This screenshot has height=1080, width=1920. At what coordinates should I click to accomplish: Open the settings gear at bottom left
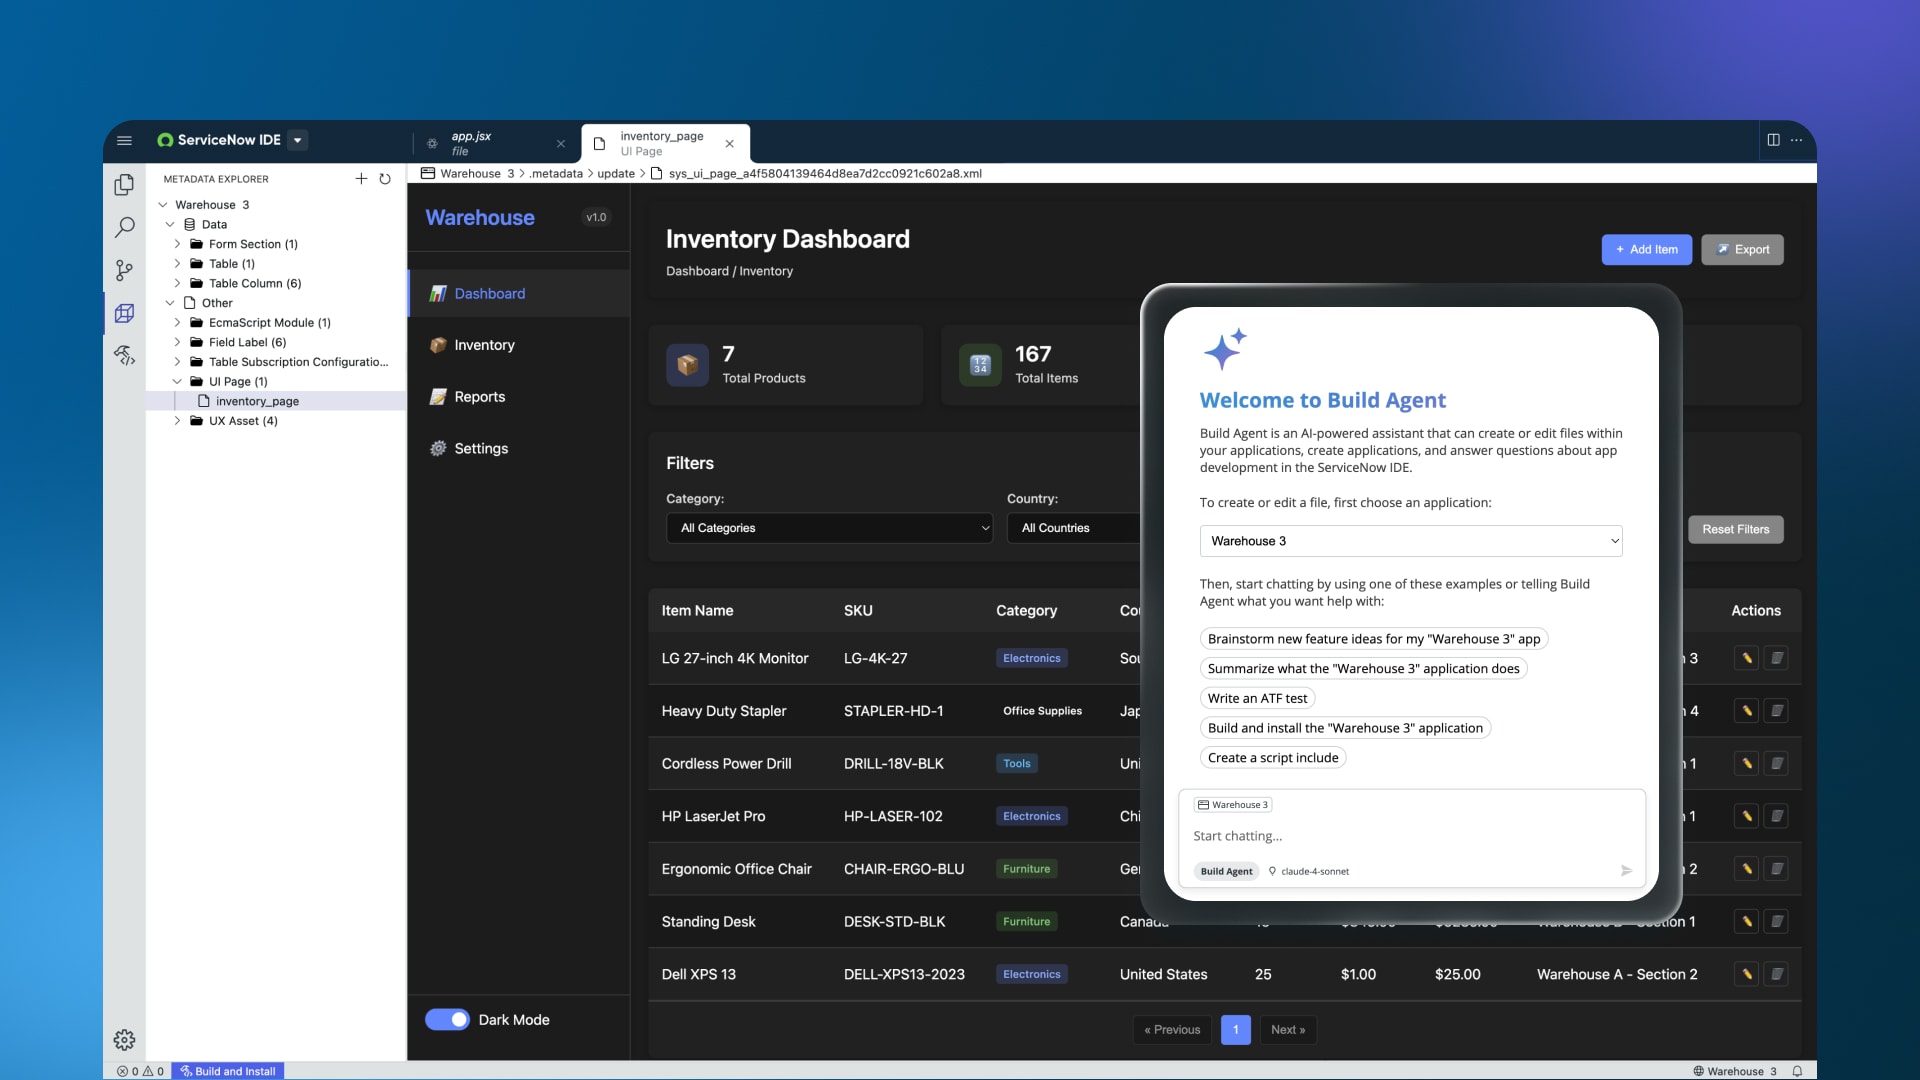[x=124, y=1040]
